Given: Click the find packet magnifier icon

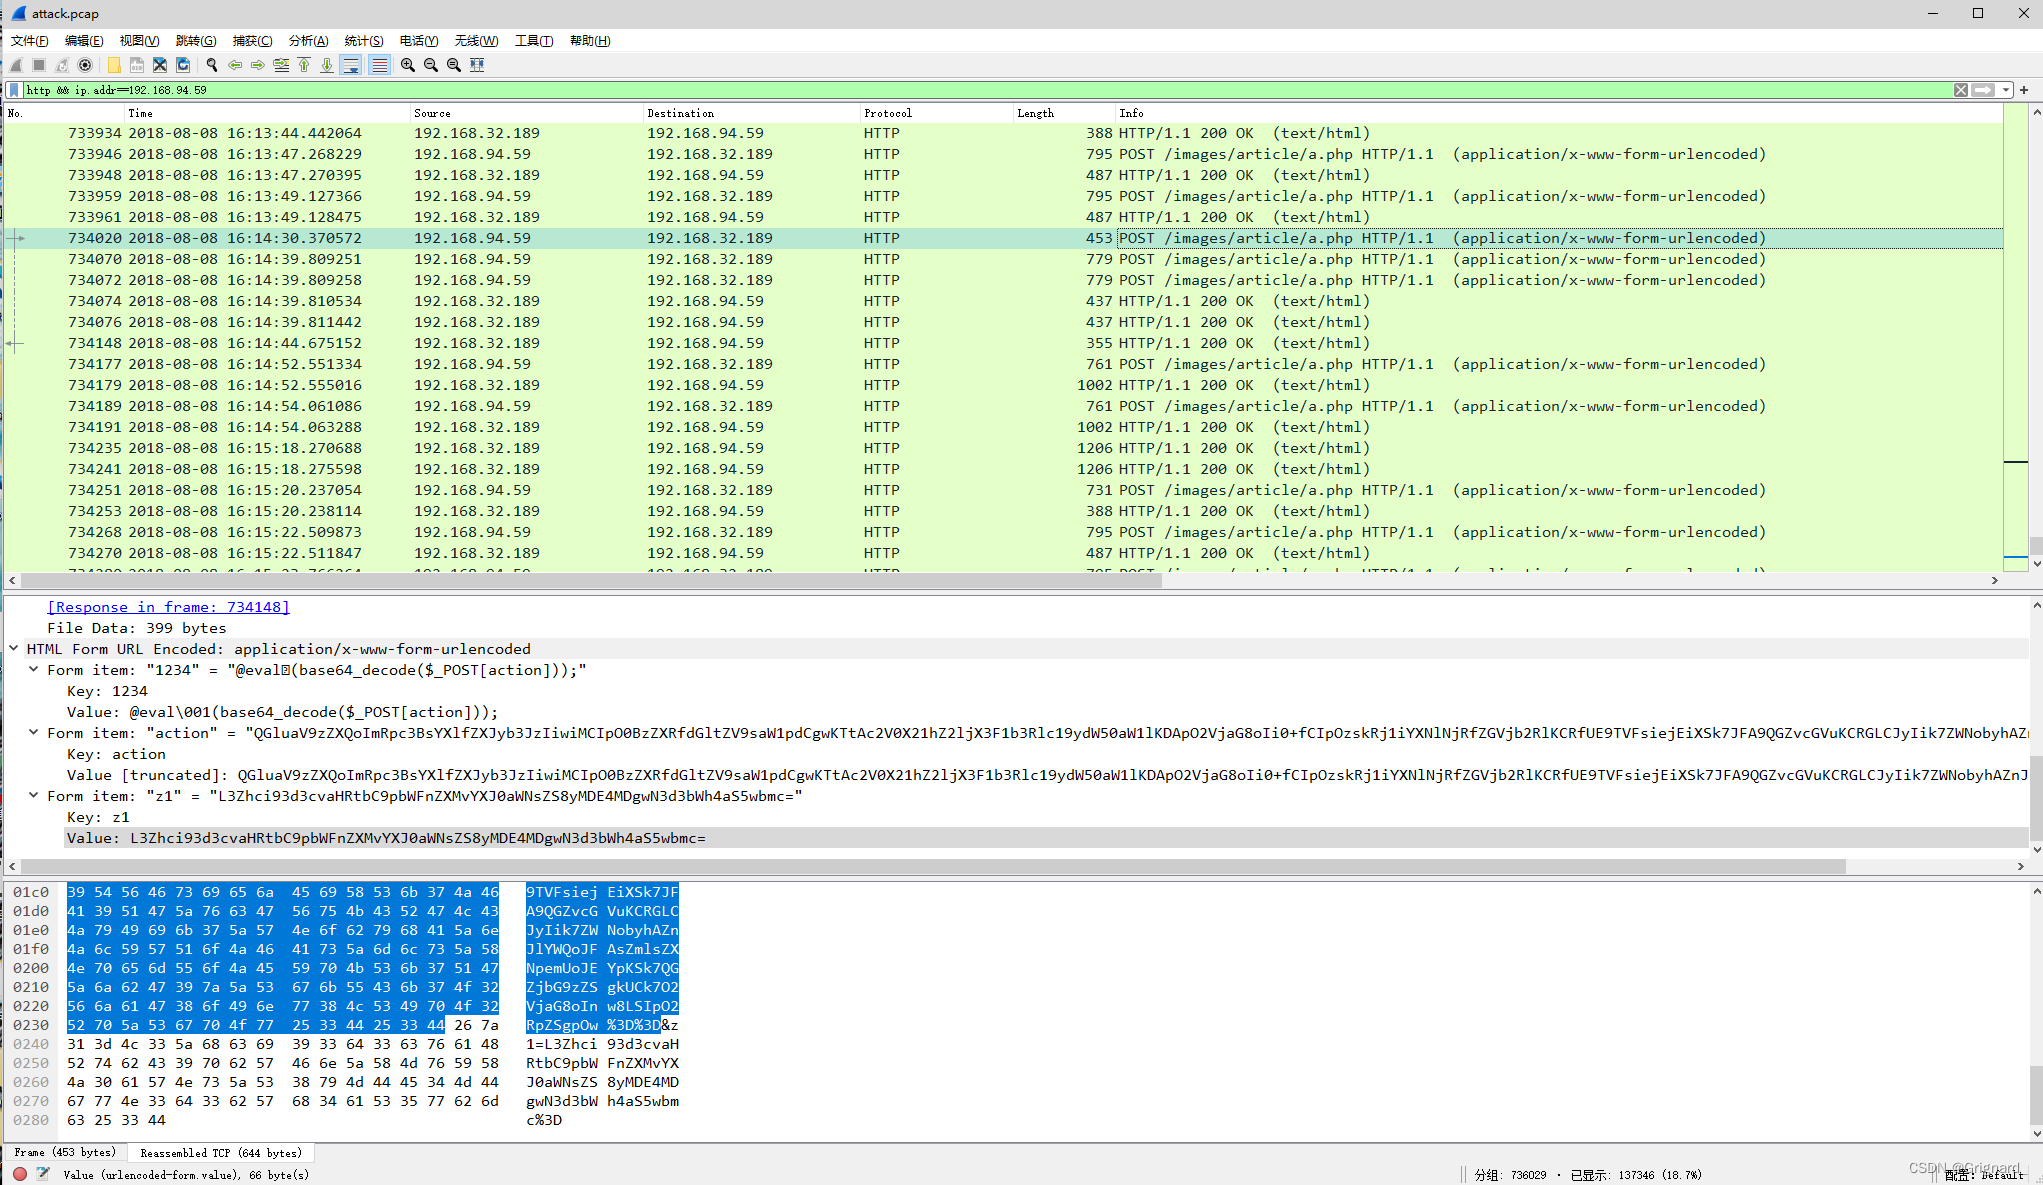Looking at the screenshot, I should point(212,65).
